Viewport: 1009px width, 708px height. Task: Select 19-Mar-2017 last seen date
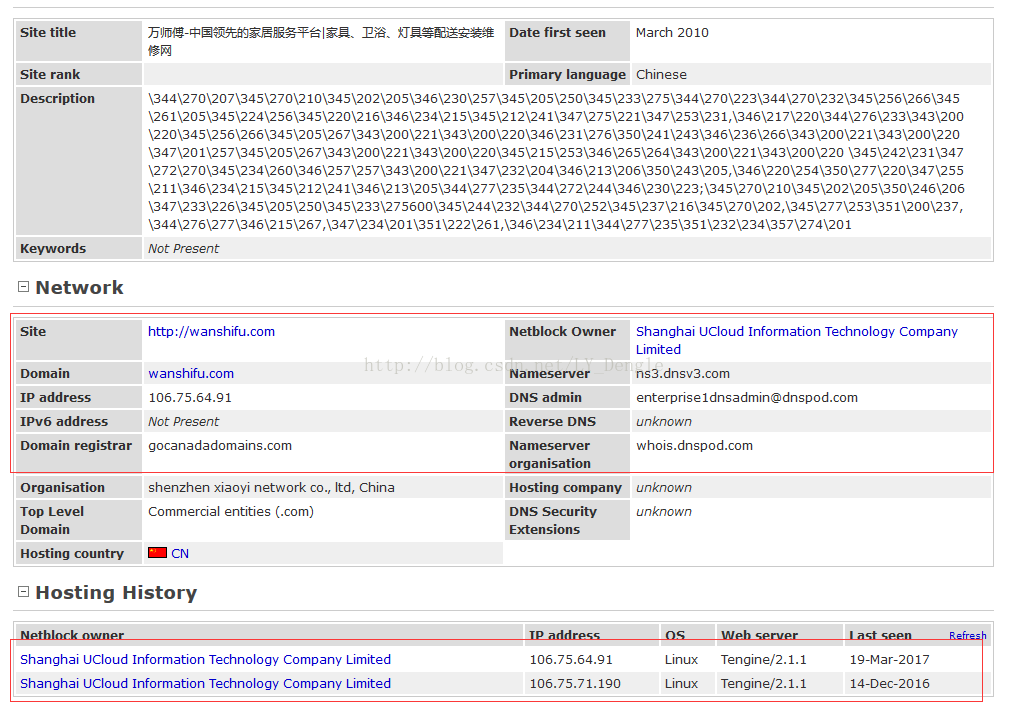(889, 659)
